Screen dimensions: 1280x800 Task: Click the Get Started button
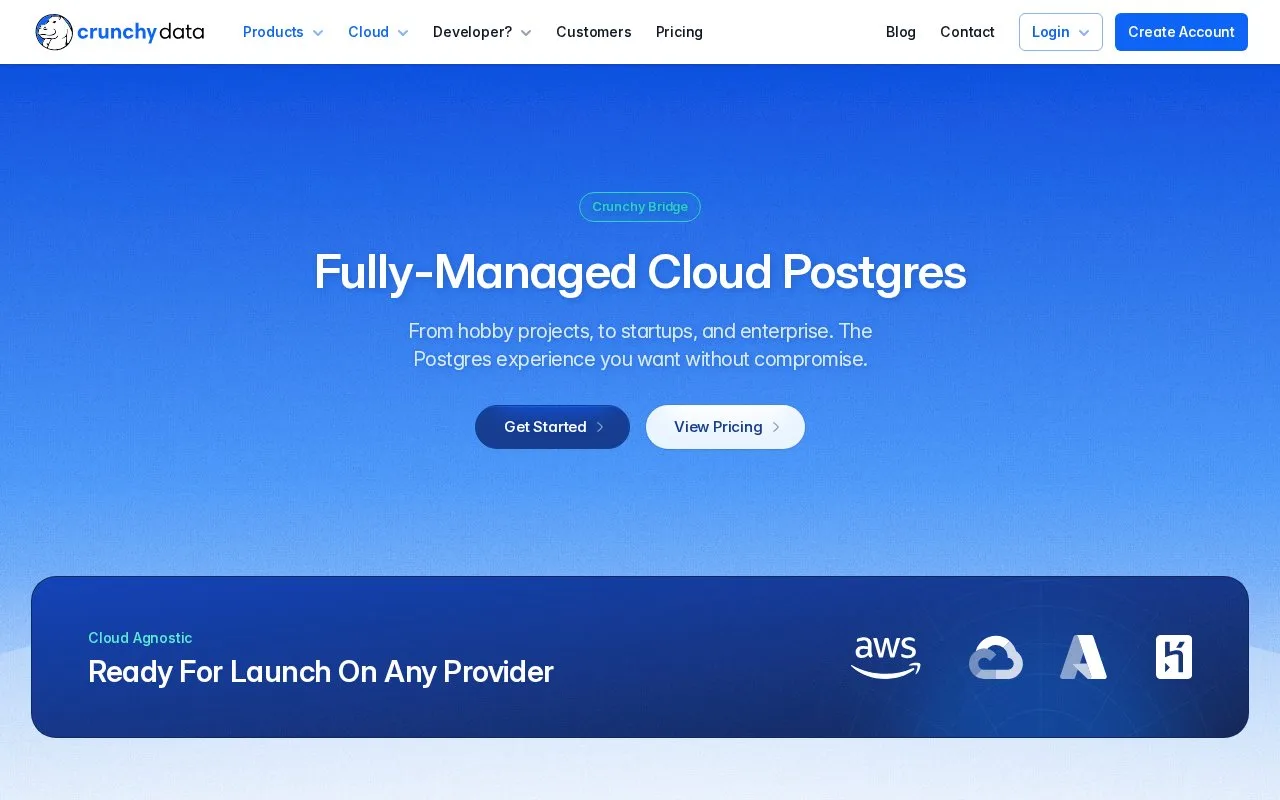tap(552, 427)
